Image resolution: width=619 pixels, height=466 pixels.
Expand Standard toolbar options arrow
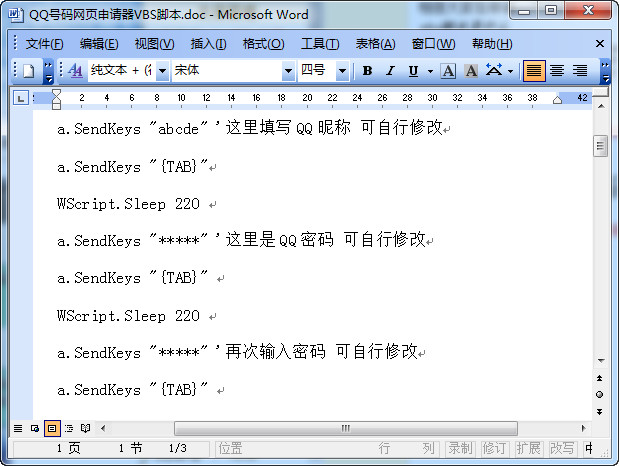[x=48, y=71]
